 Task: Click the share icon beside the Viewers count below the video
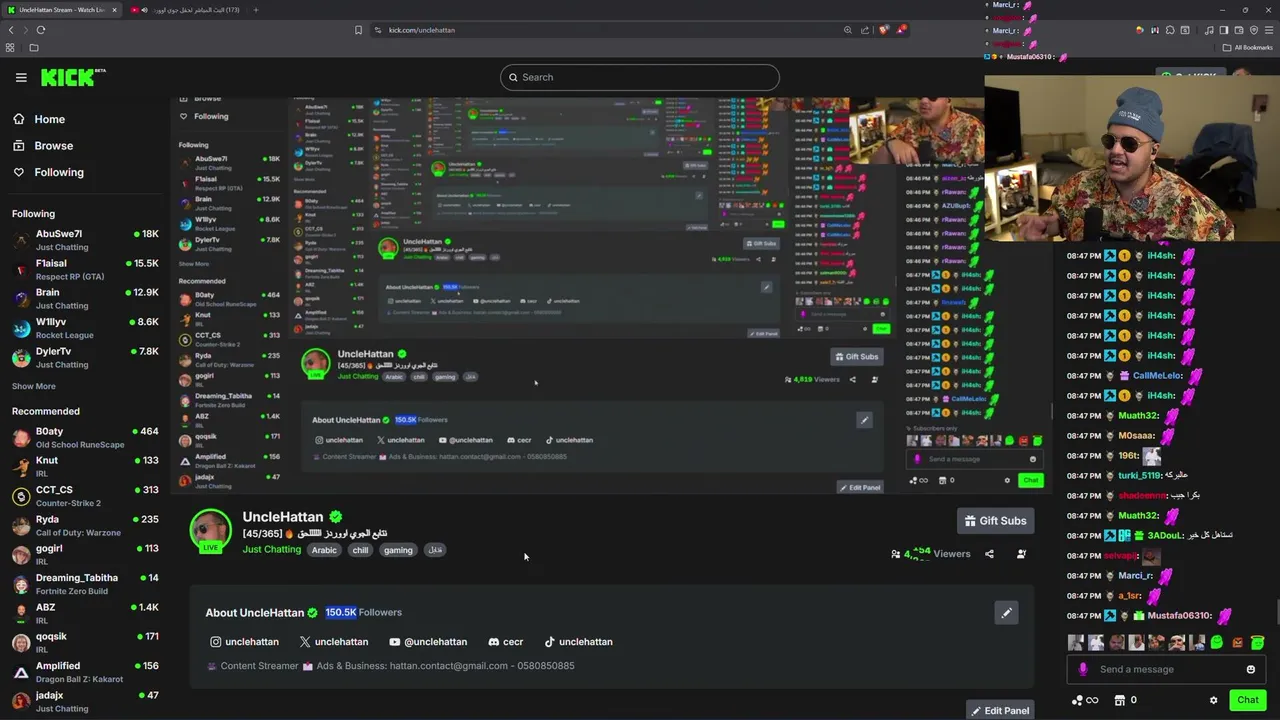989,554
